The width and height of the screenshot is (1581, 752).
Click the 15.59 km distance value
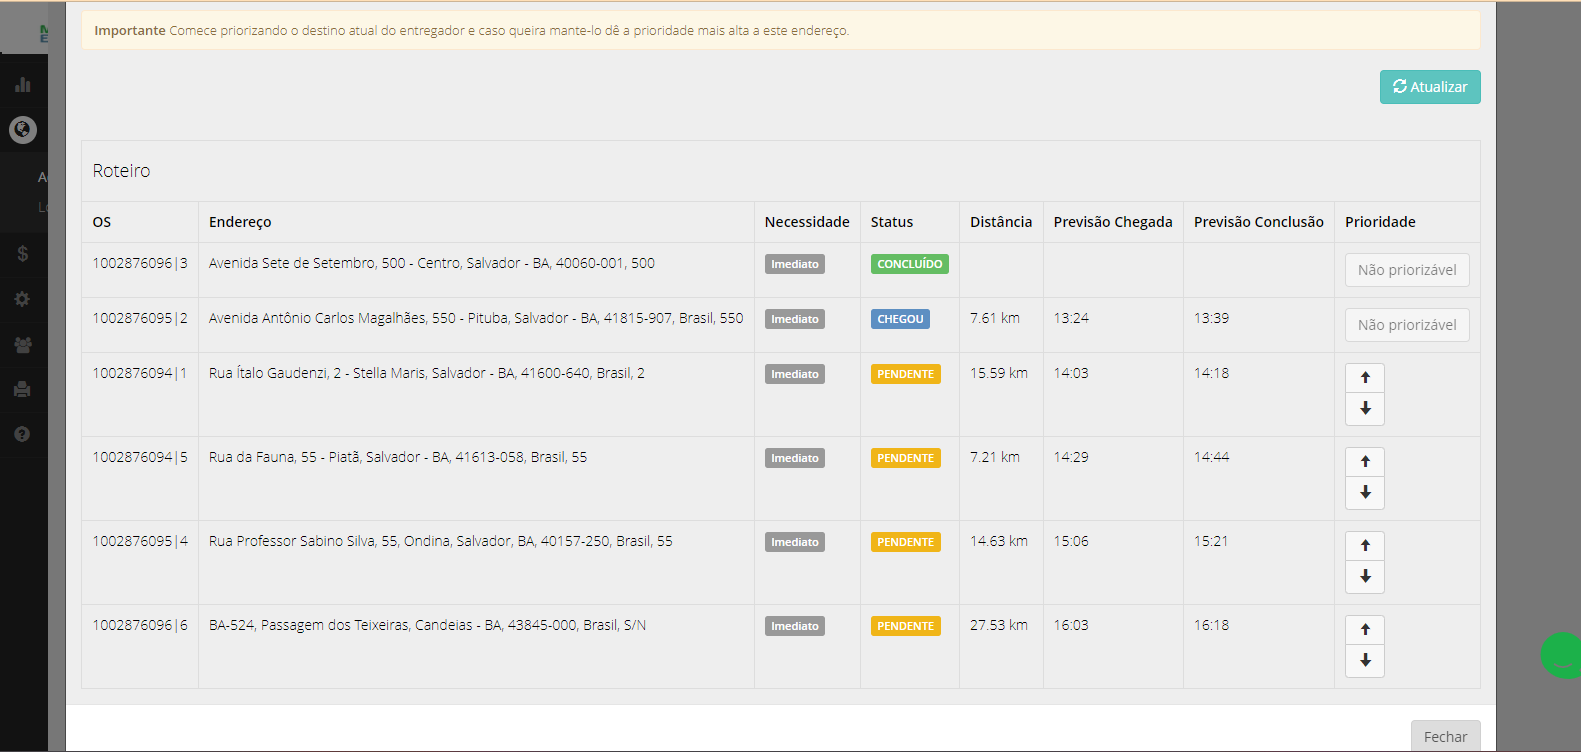(x=999, y=373)
